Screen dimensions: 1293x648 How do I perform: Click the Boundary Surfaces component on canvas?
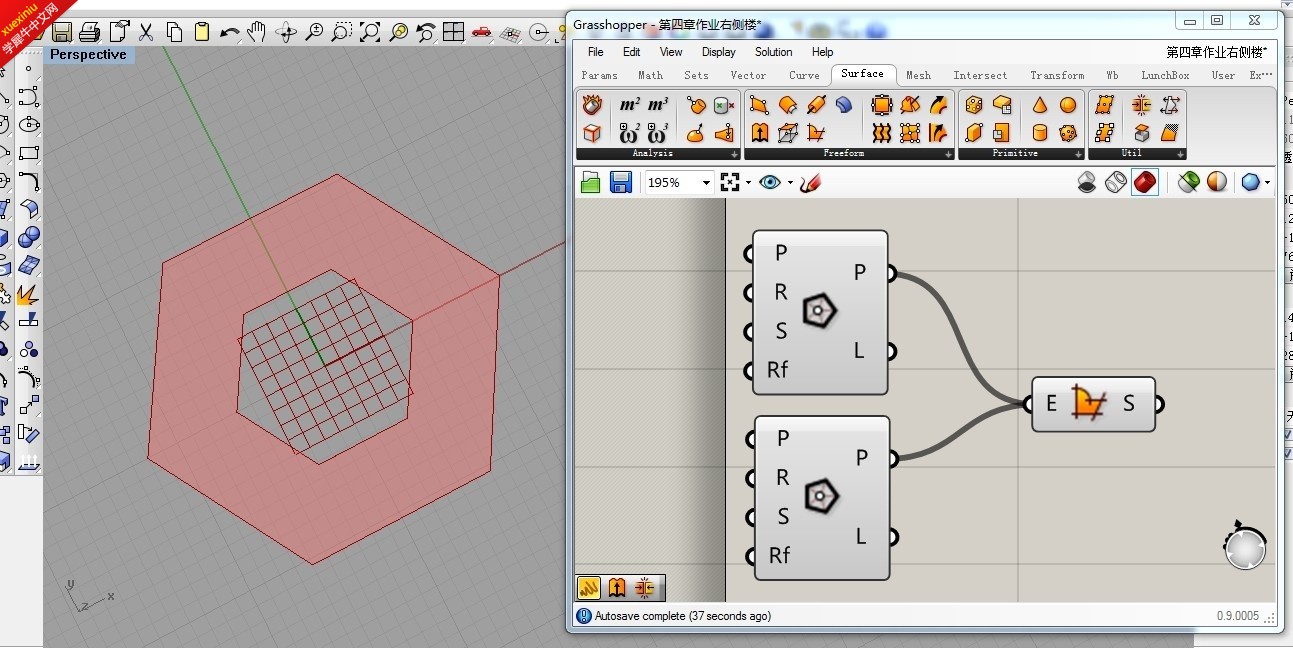pyautogui.click(x=1093, y=404)
